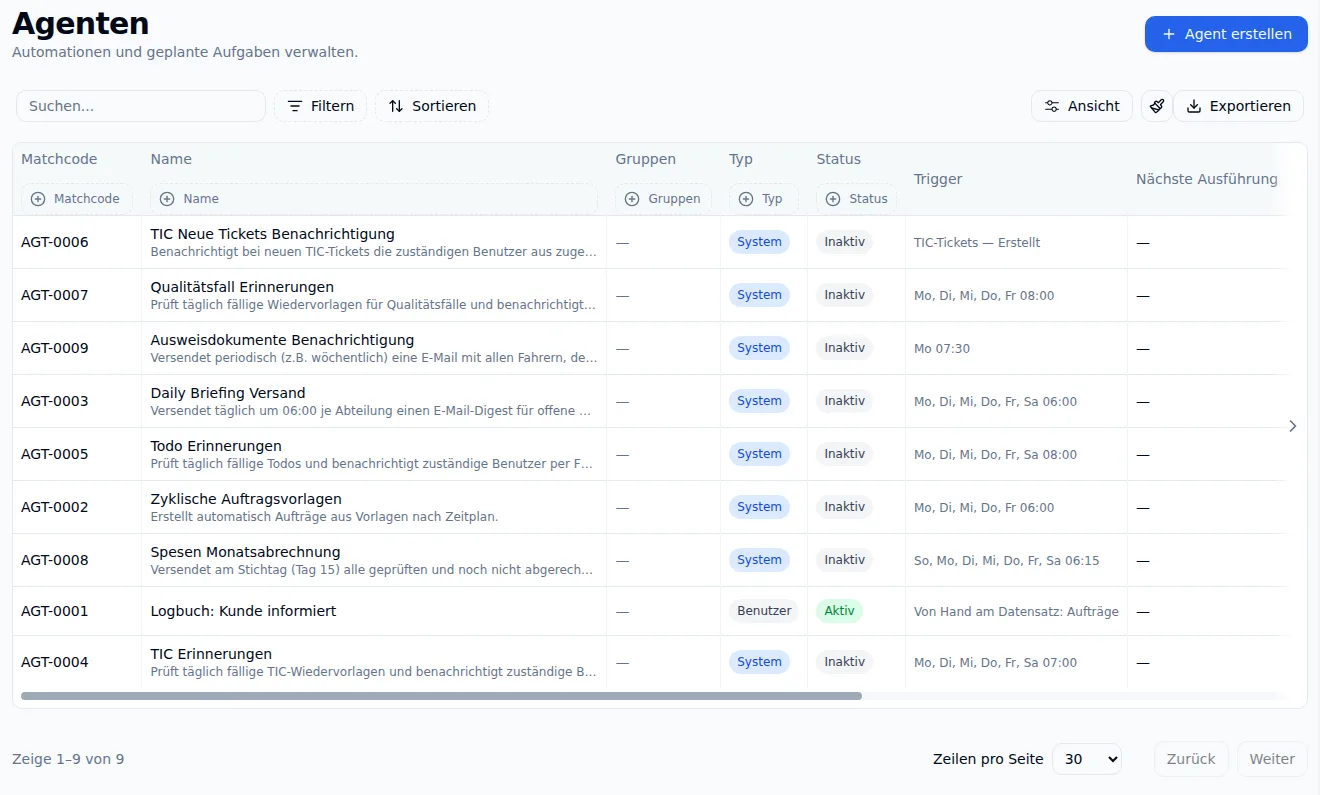This screenshot has width=1320, height=795.
Task: Click matchcode AGT-0008
Action: coord(55,560)
